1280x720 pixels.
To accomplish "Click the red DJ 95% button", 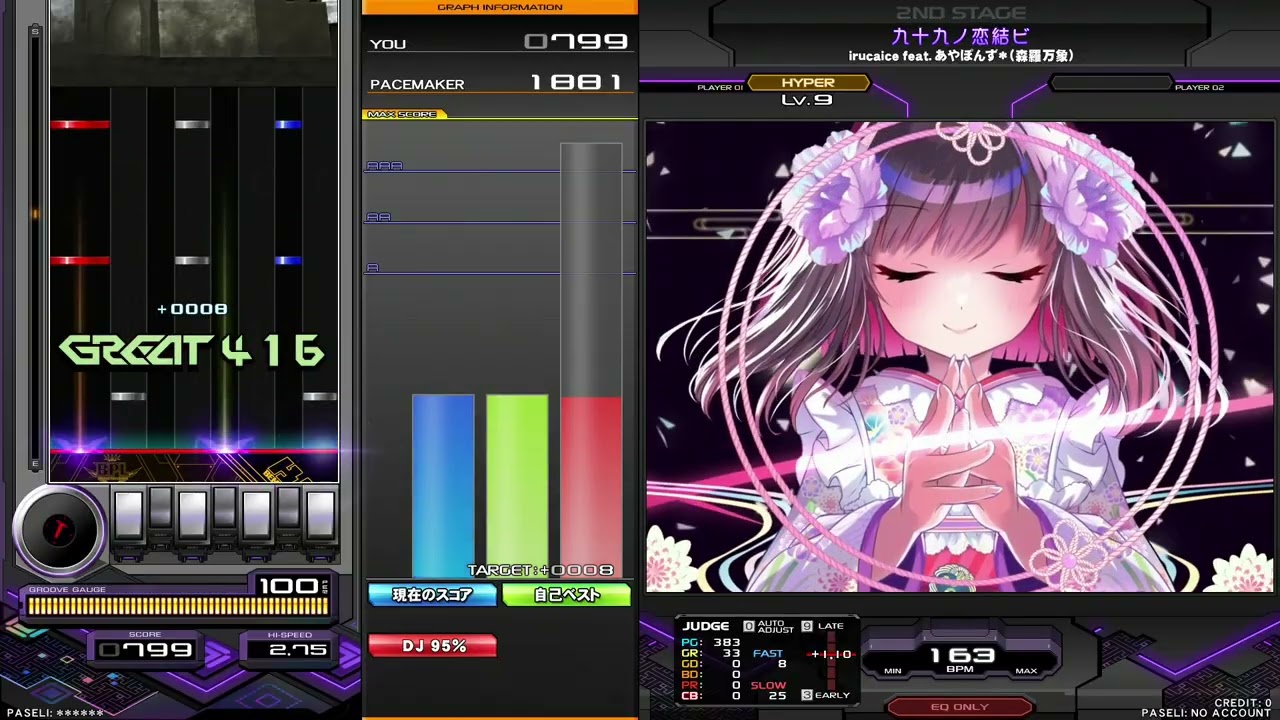I will point(432,646).
